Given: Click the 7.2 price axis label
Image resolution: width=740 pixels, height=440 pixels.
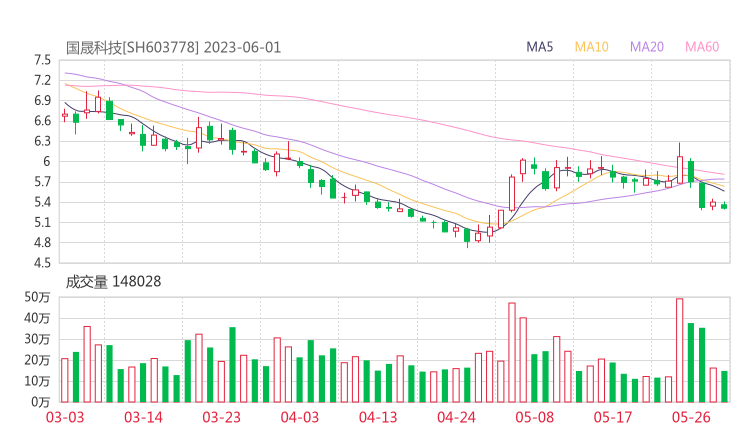Looking at the screenshot, I should [x=42, y=81].
